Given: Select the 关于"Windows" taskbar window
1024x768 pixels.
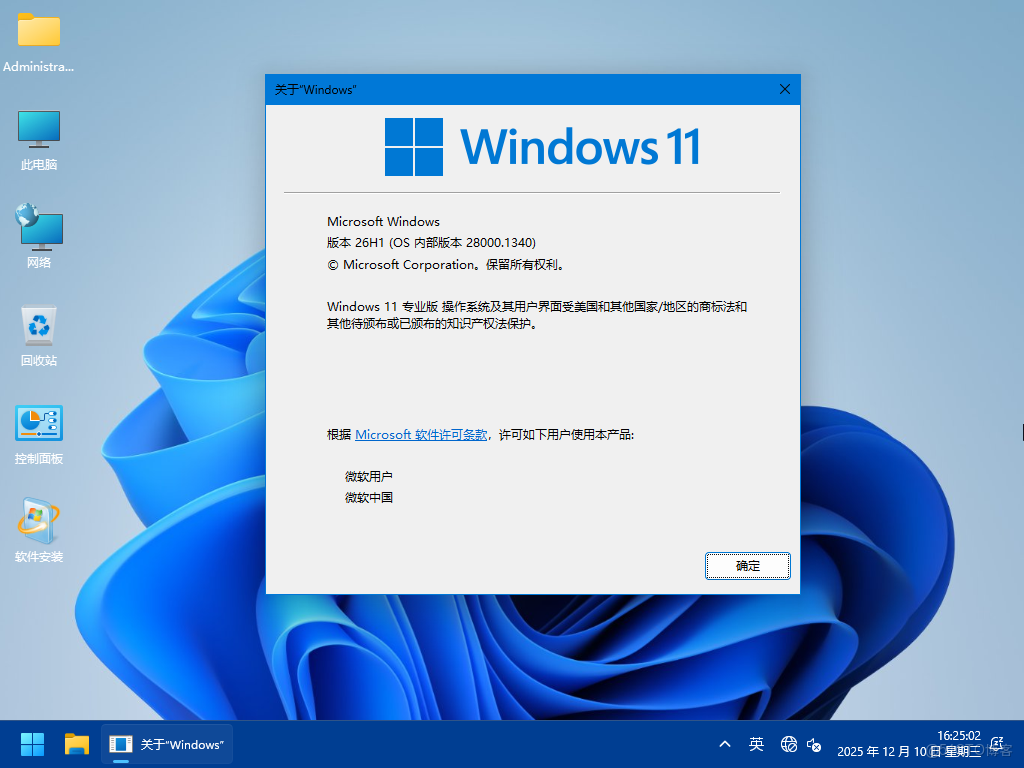Looking at the screenshot, I should pyautogui.click(x=166, y=744).
